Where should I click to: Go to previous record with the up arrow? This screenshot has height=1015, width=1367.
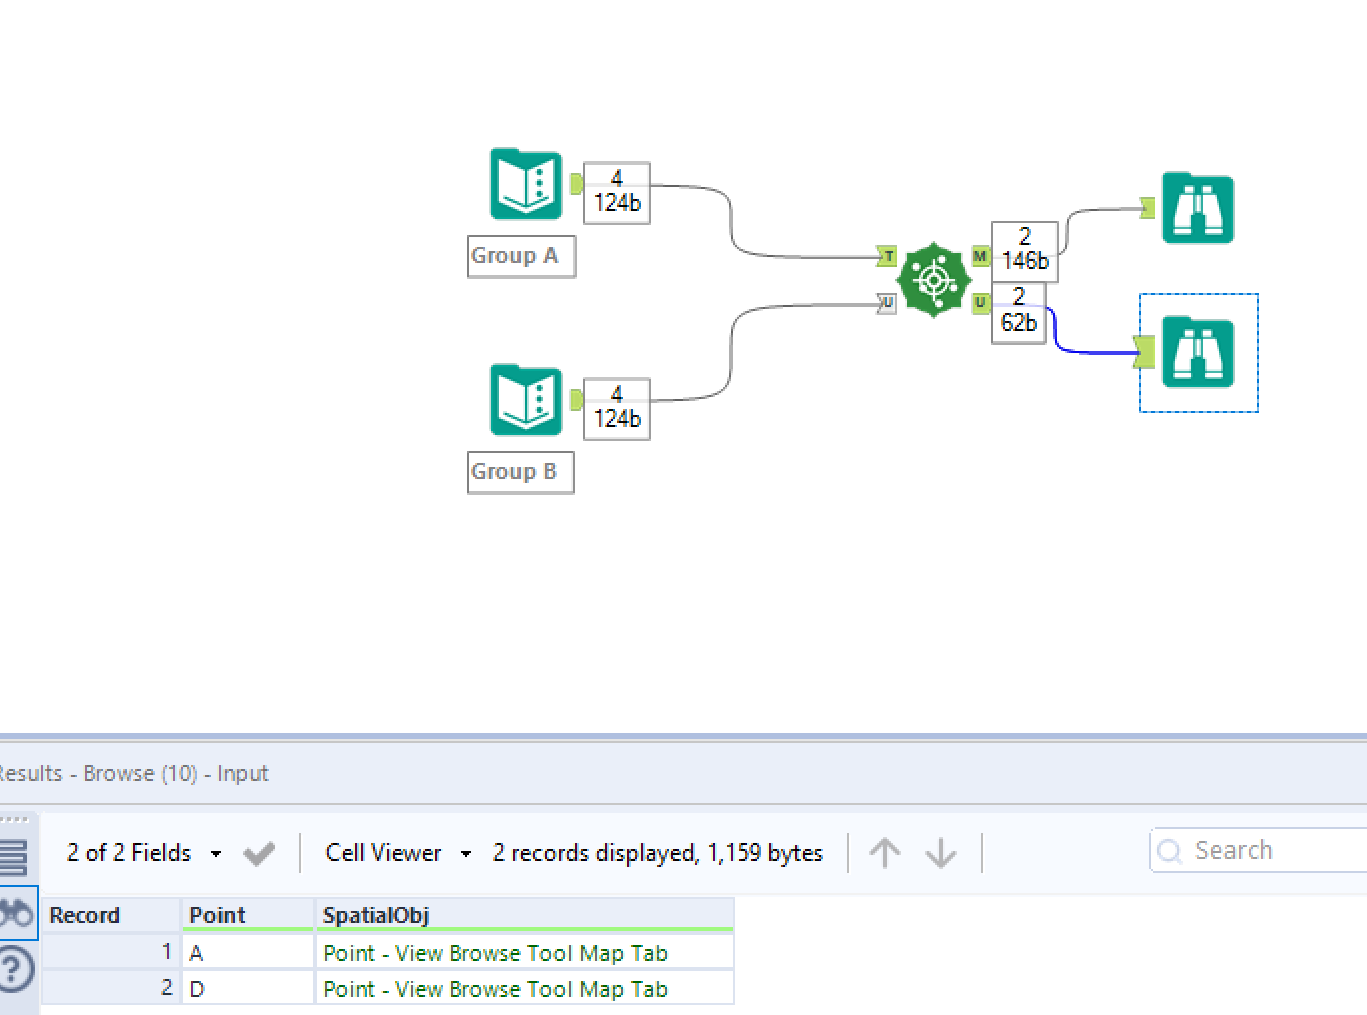point(885,853)
